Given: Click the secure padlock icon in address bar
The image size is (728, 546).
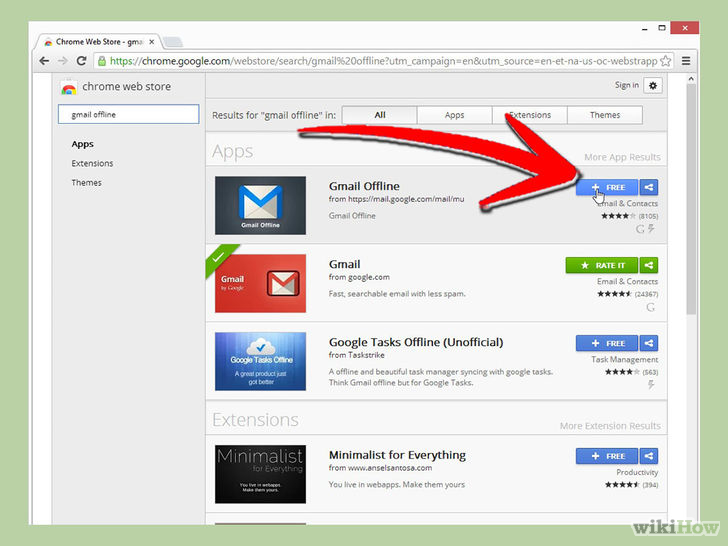Looking at the screenshot, I should click(x=102, y=61).
